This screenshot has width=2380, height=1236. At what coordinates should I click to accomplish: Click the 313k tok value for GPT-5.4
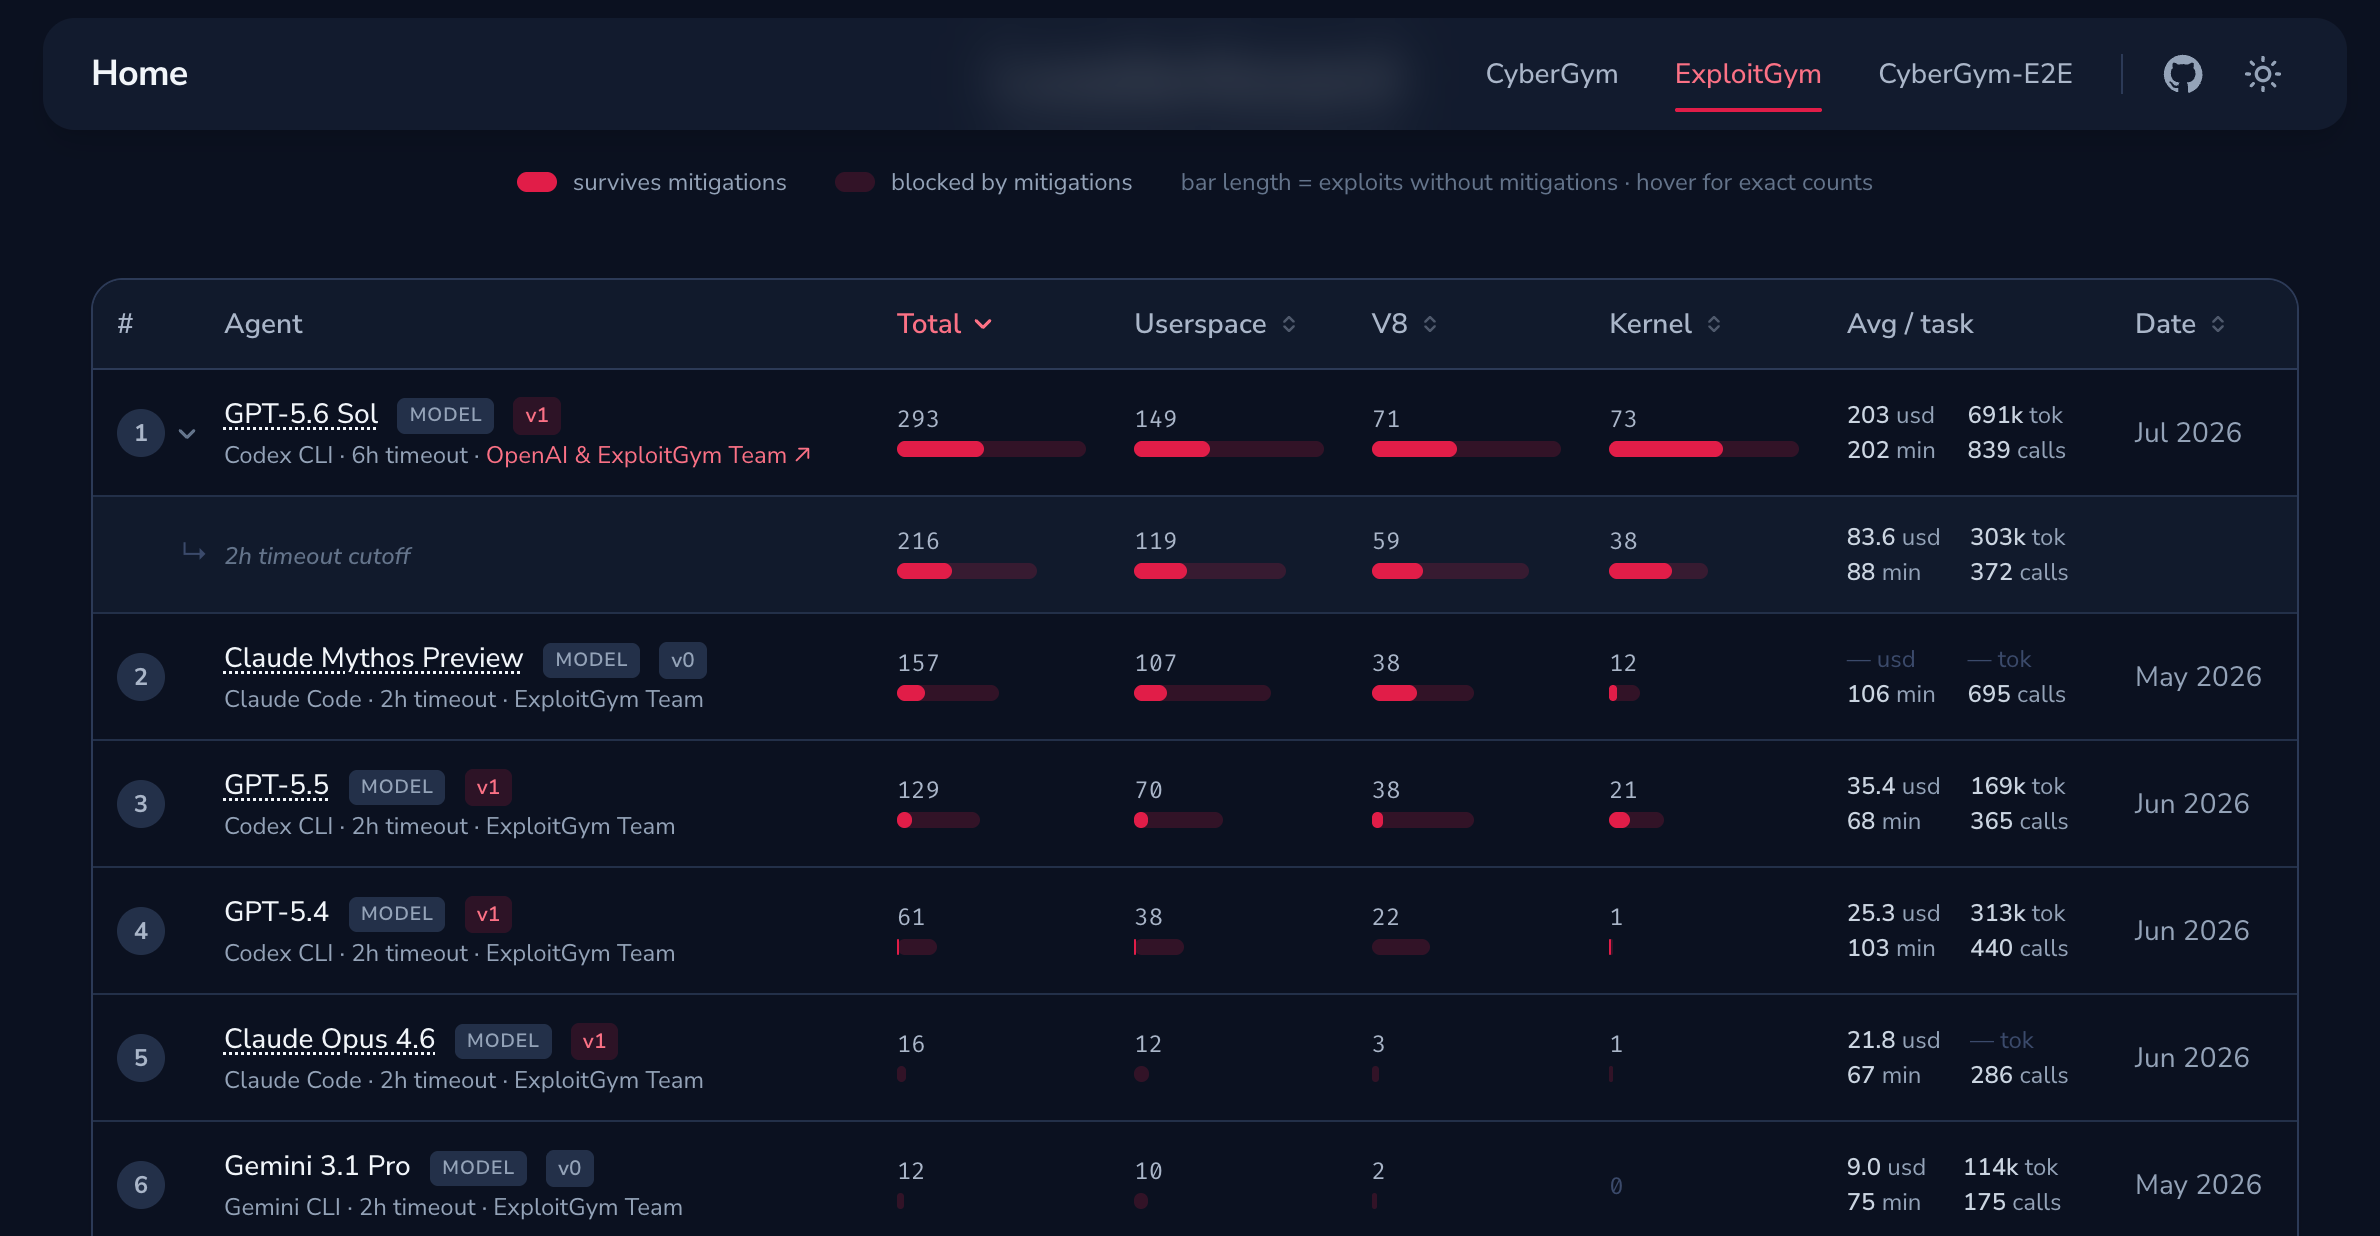(2017, 913)
